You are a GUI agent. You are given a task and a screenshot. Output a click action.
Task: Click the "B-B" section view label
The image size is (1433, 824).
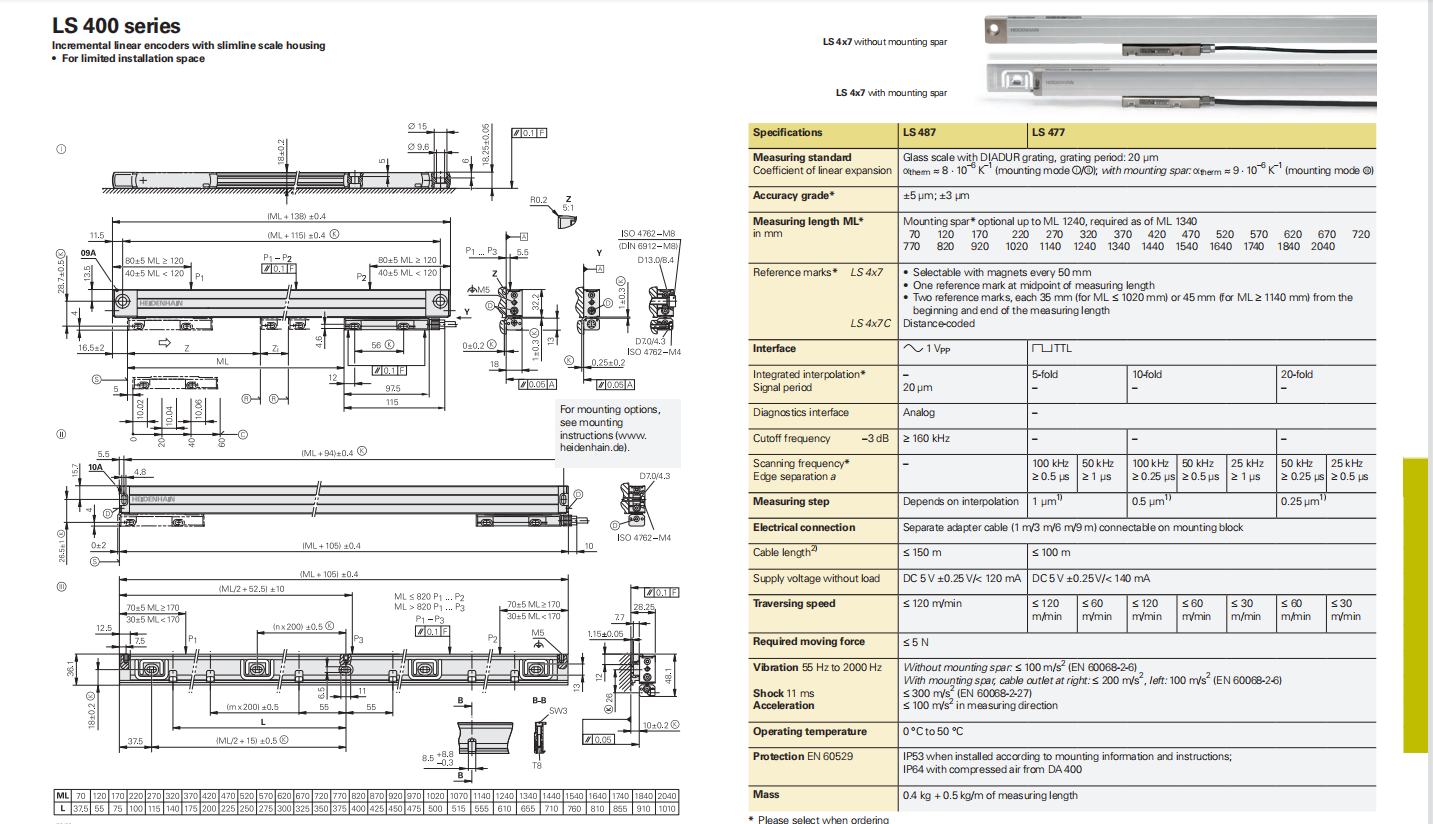coord(539,702)
